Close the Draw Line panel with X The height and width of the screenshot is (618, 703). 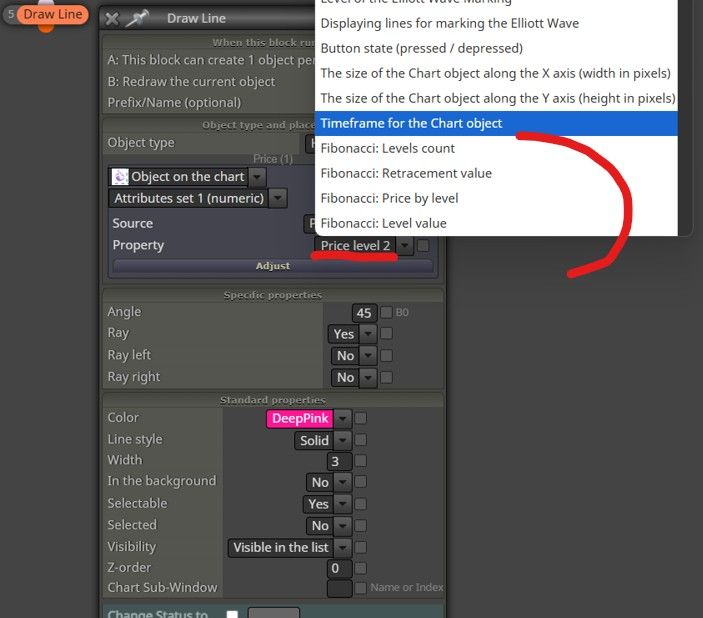tap(112, 19)
